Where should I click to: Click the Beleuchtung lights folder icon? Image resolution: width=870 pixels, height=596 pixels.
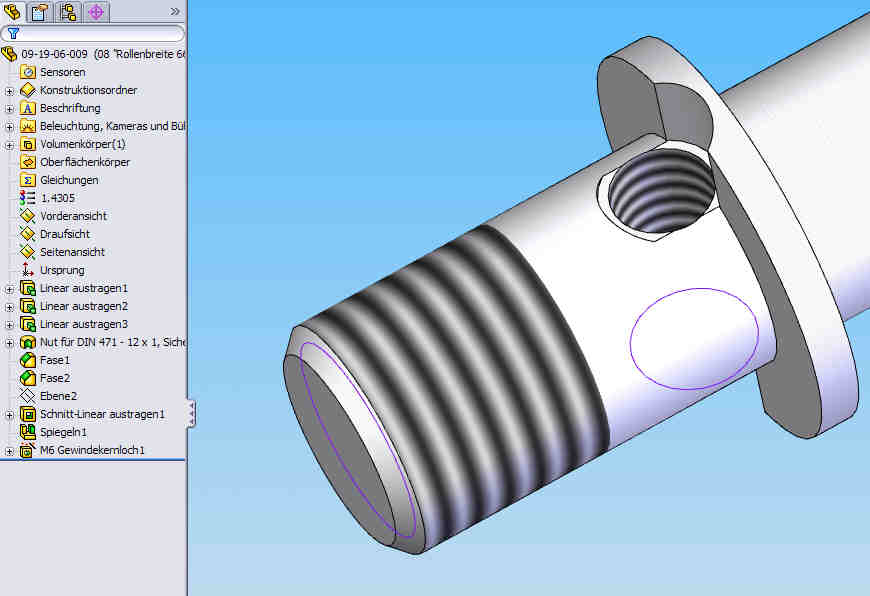pos(28,126)
